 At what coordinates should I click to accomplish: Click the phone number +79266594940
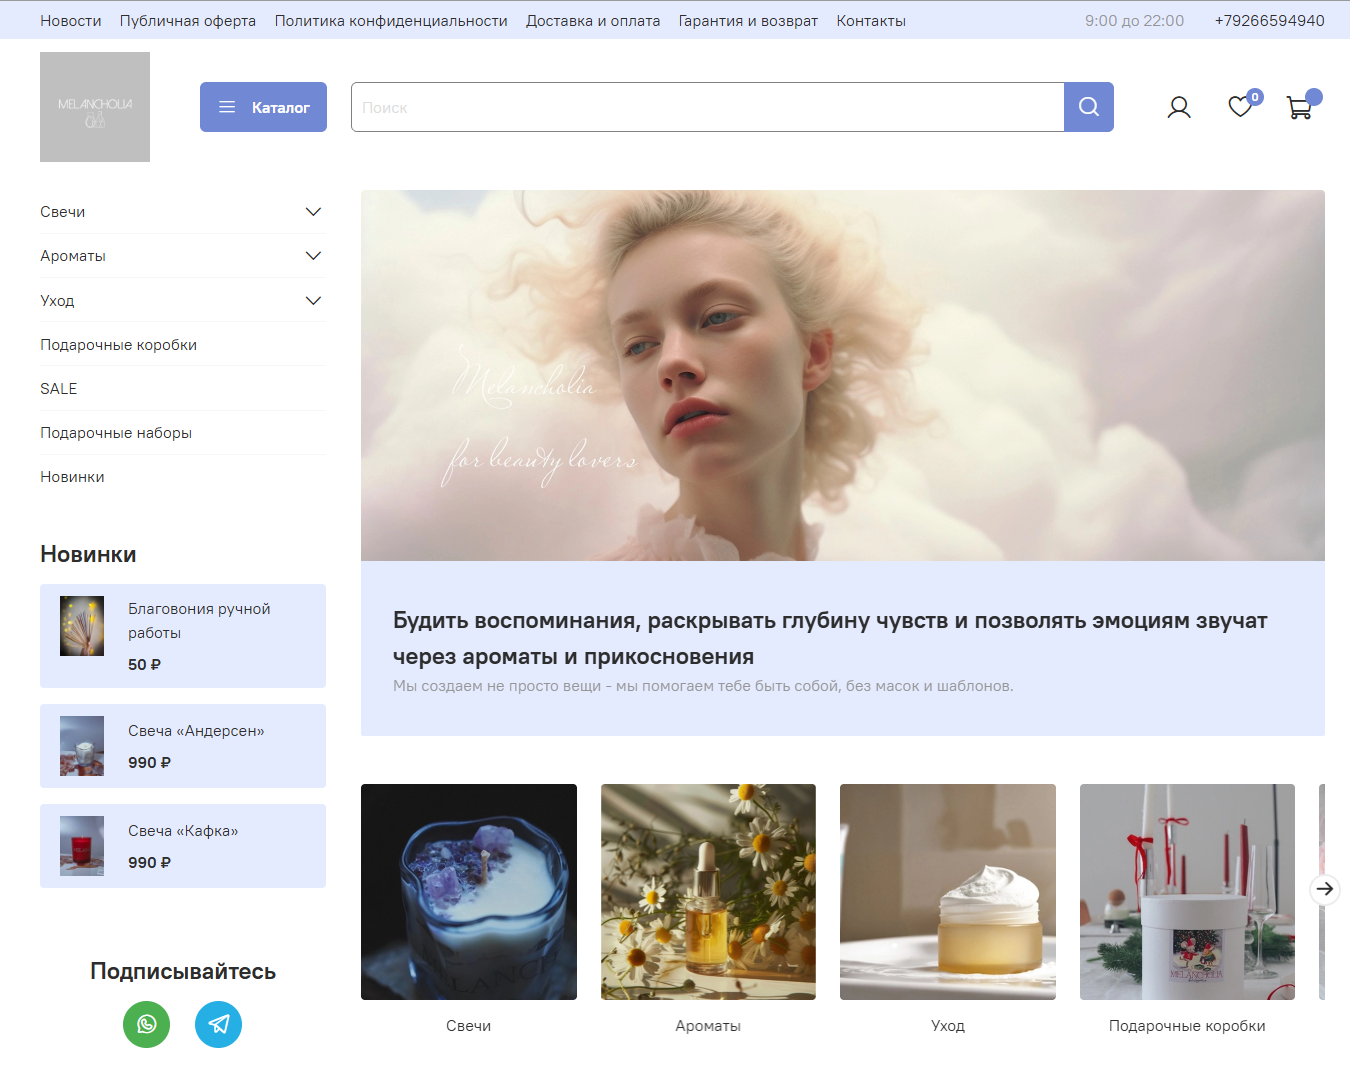click(x=1270, y=21)
